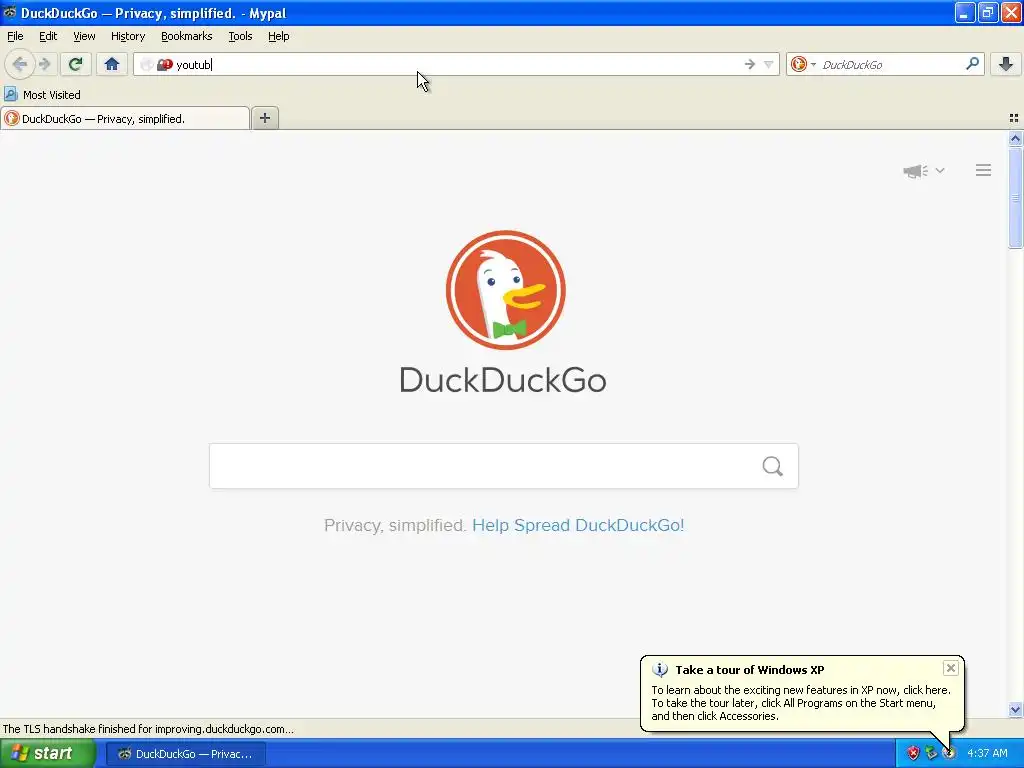Click the DuckDuckGo duck logo
This screenshot has height=768, width=1024.
pyautogui.click(x=505, y=290)
